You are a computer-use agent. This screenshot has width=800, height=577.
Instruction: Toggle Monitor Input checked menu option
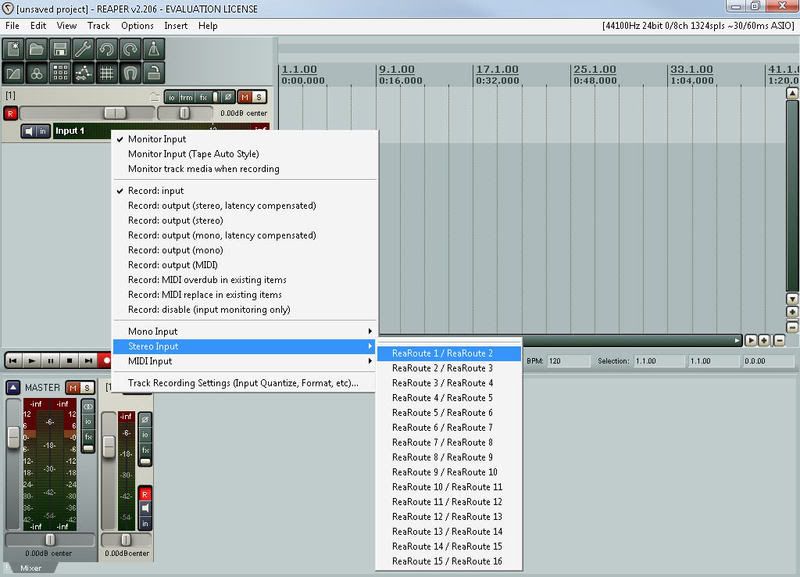(157, 139)
